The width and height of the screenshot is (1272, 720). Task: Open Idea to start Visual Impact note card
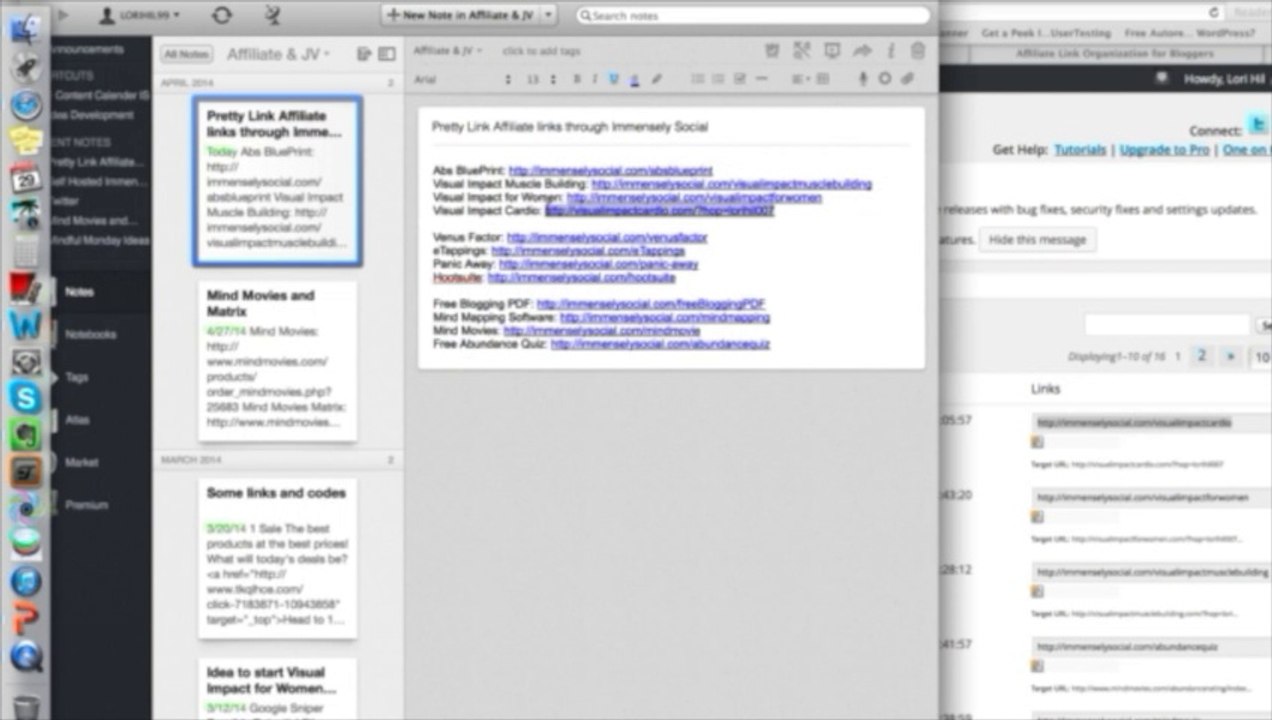point(277,689)
